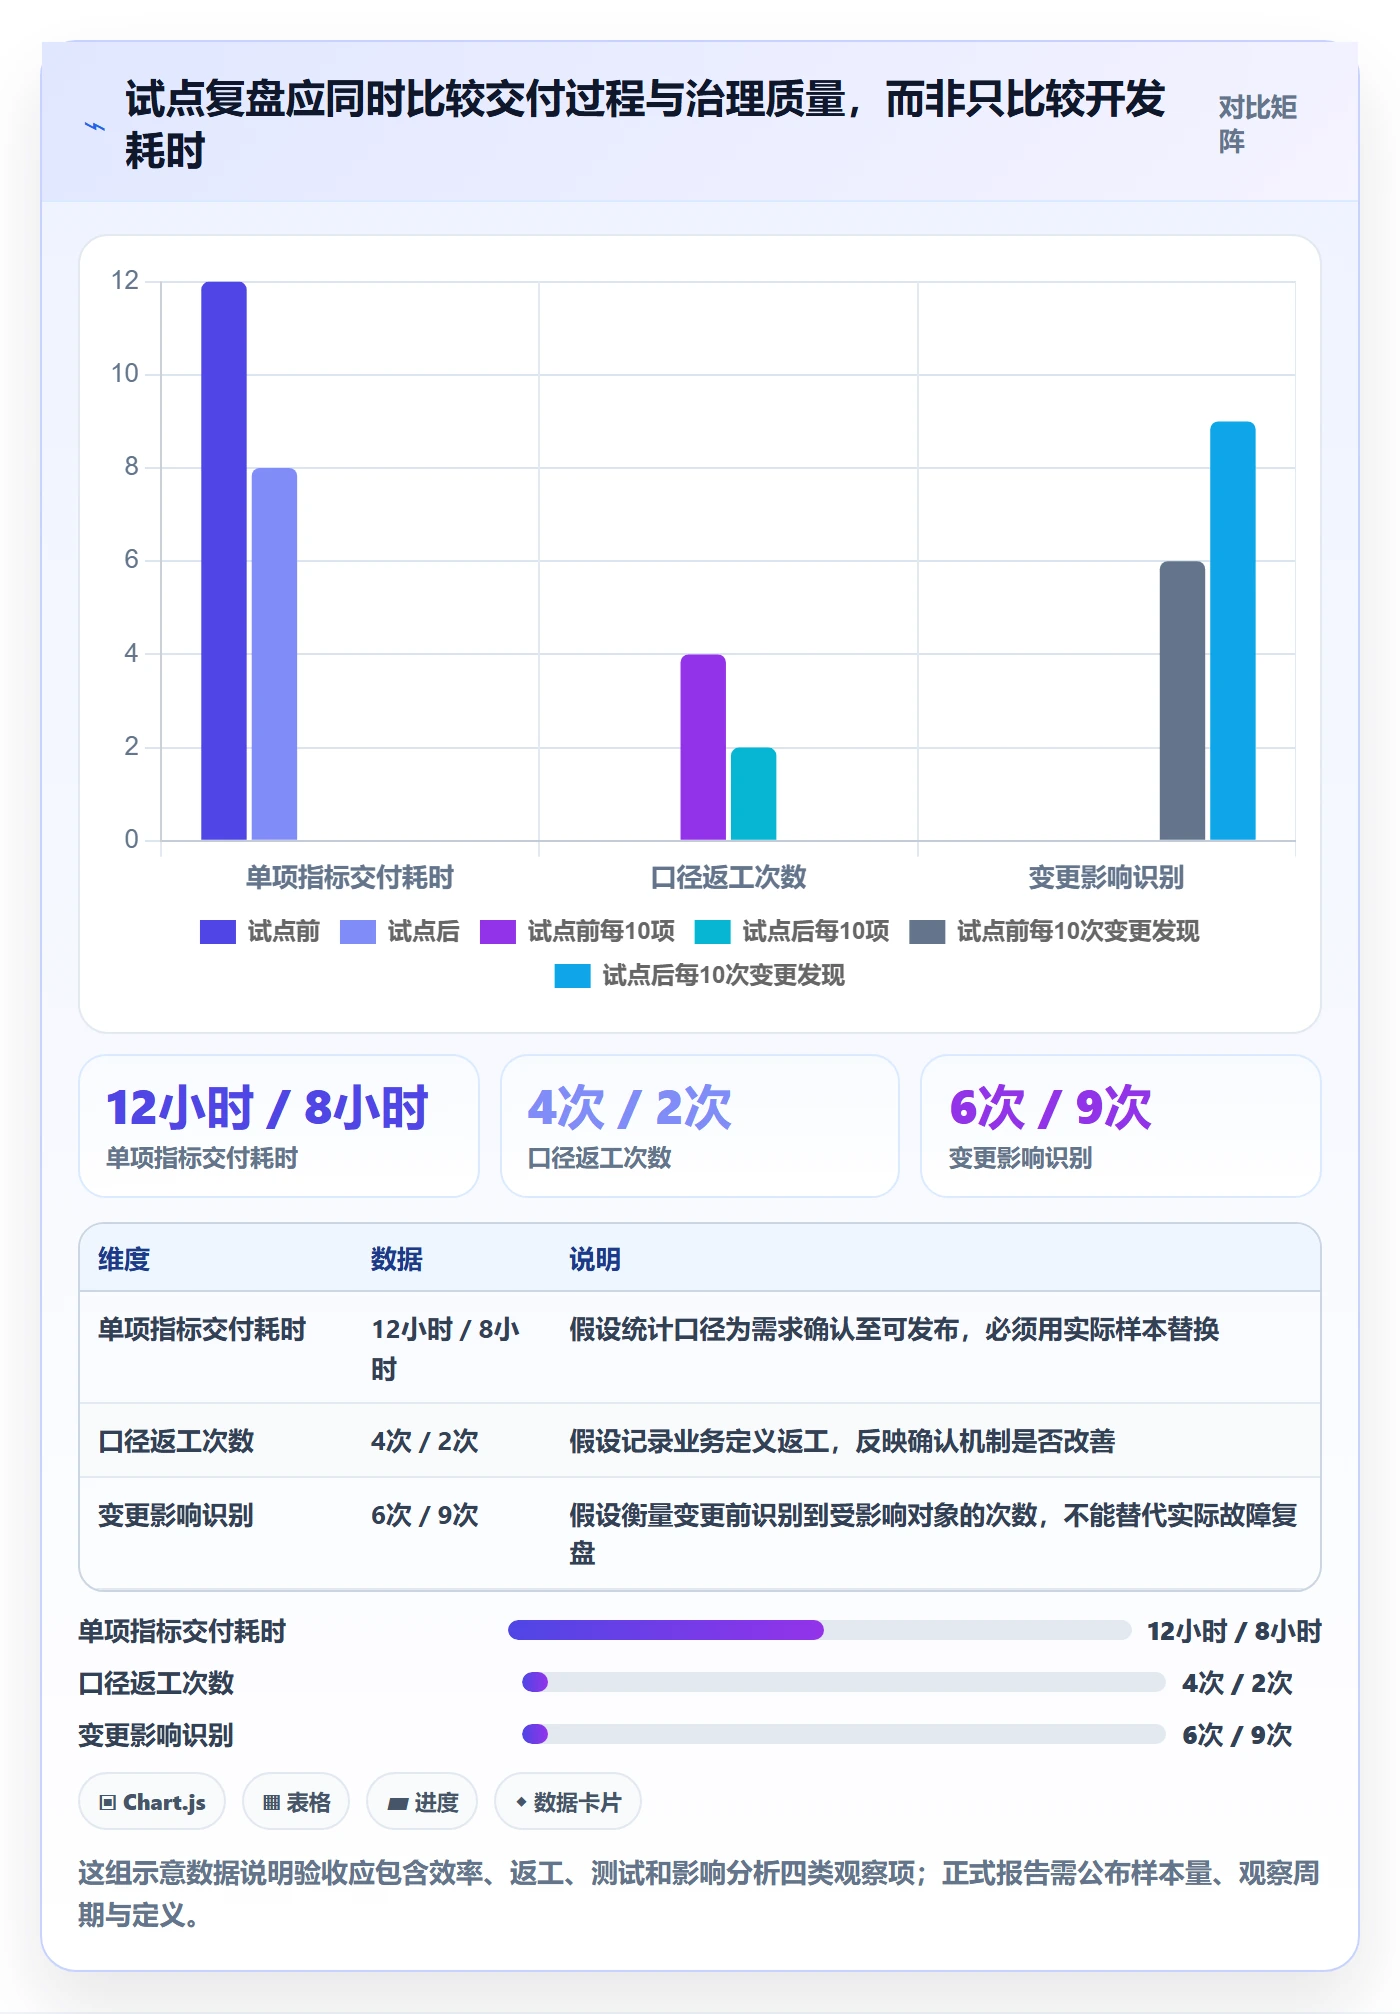1400x2014 pixels.
Task: Click the bar icon in 进度 chip
Action: 398,1804
